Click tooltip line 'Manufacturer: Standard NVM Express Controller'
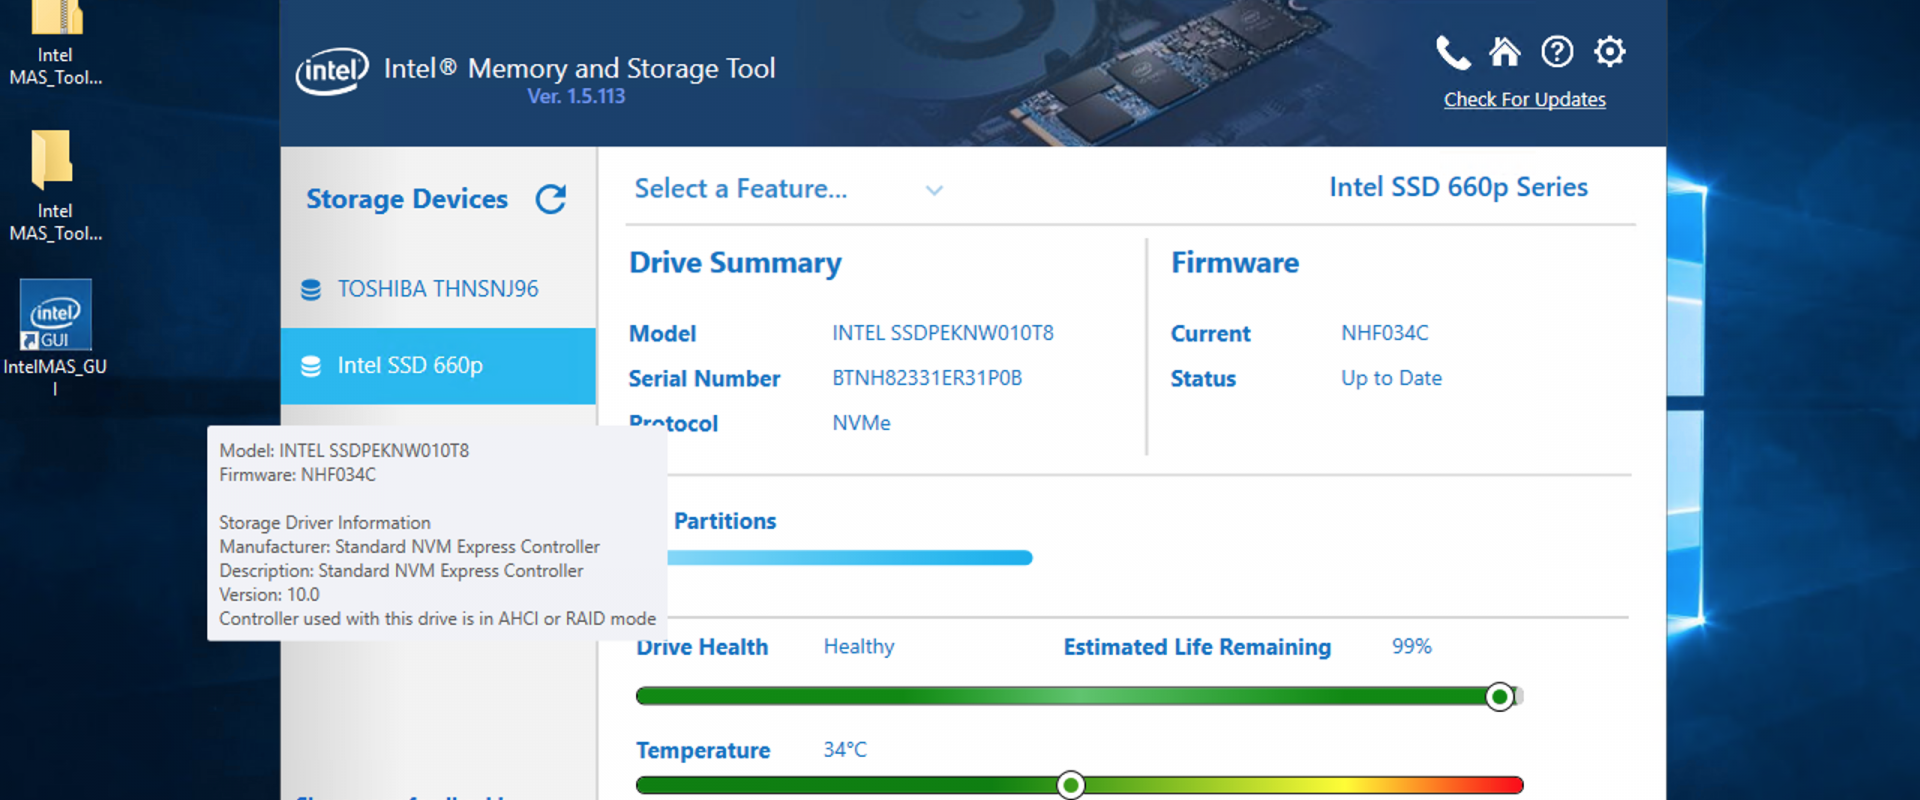Screen dimensions: 1920x800 click(409, 547)
